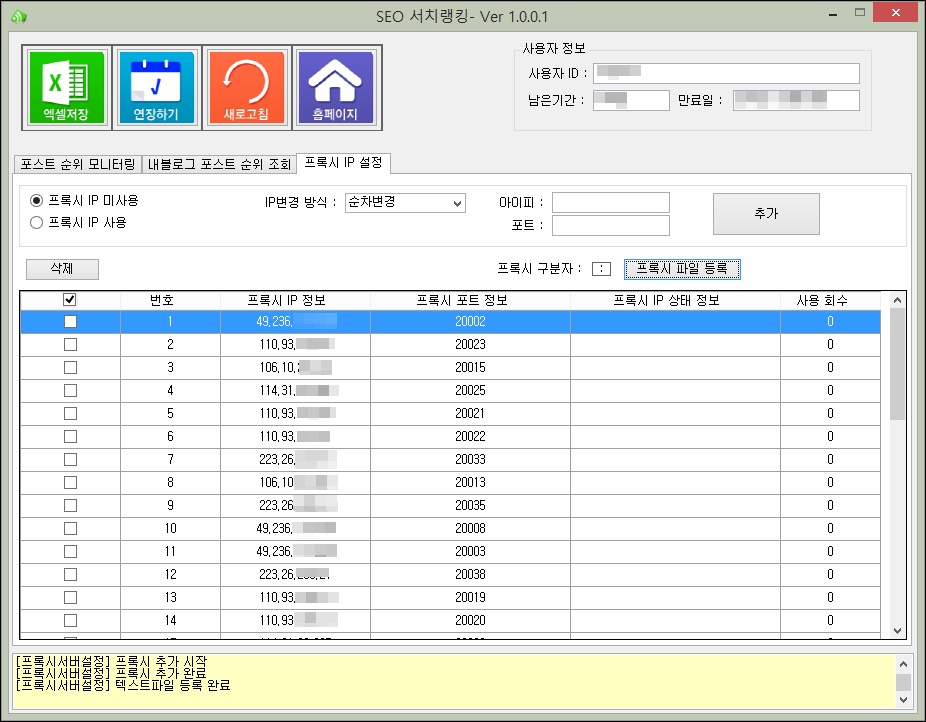926x722 pixels.
Task: Focus the 포트 input field
Action: pyautogui.click(x=610, y=226)
